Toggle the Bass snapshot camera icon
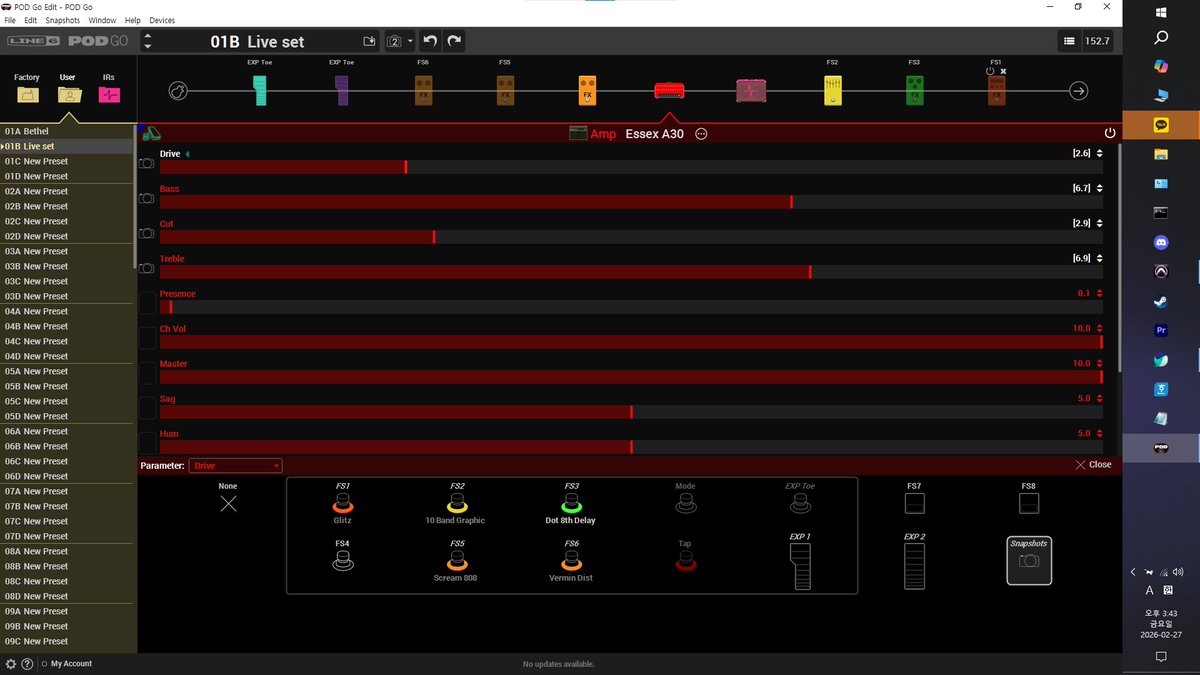Screen dimensions: 1200x675 click(147, 198)
